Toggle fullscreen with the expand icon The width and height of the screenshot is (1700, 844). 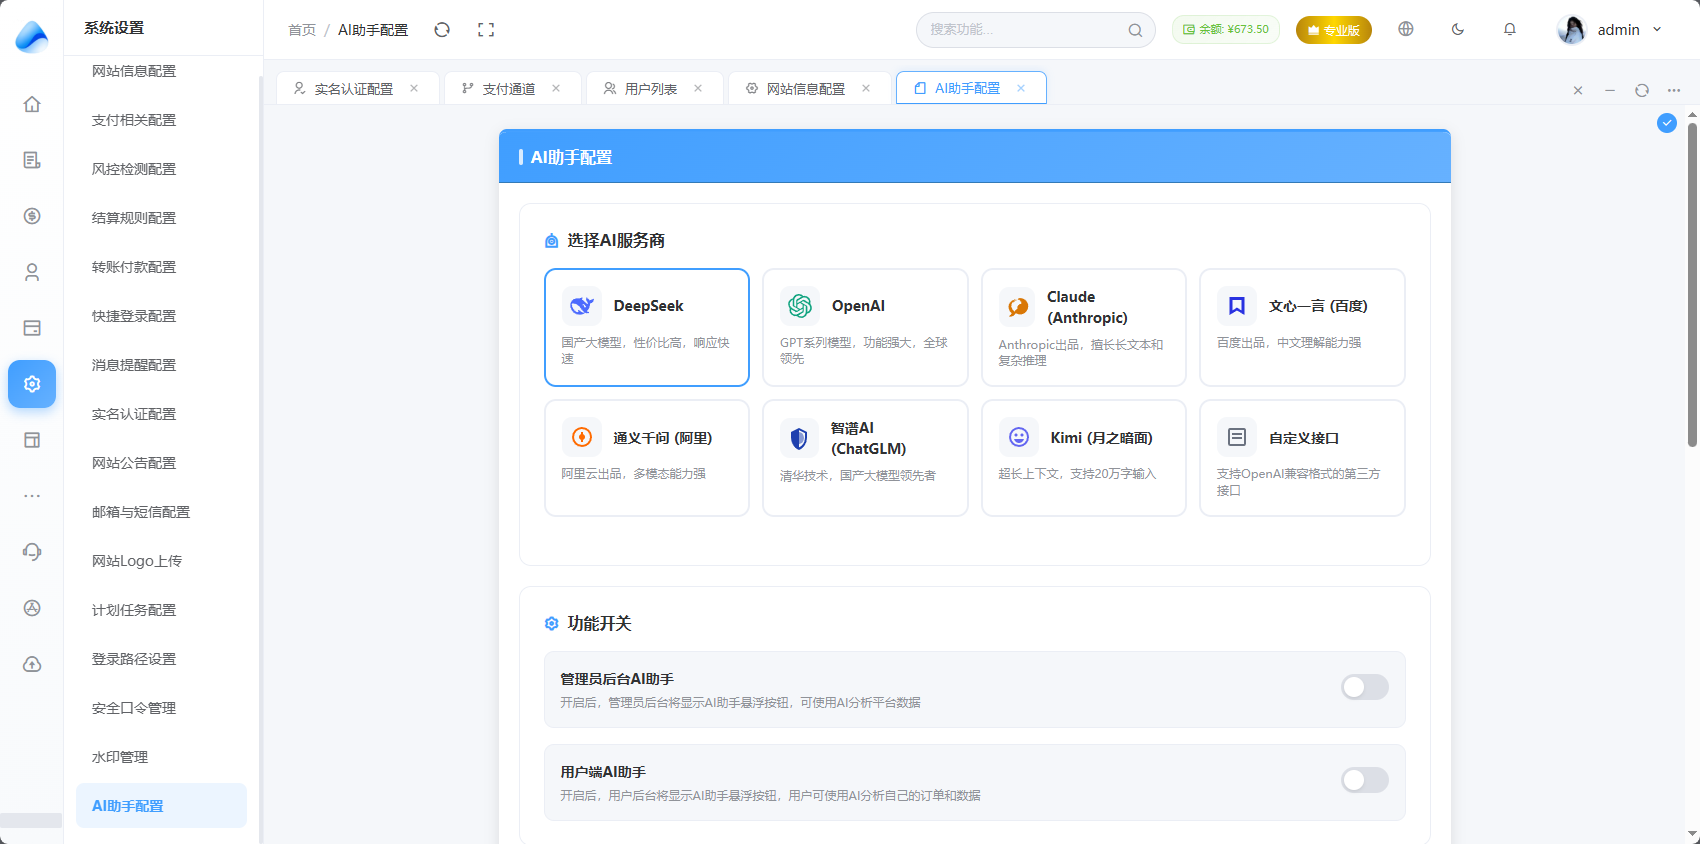486,30
